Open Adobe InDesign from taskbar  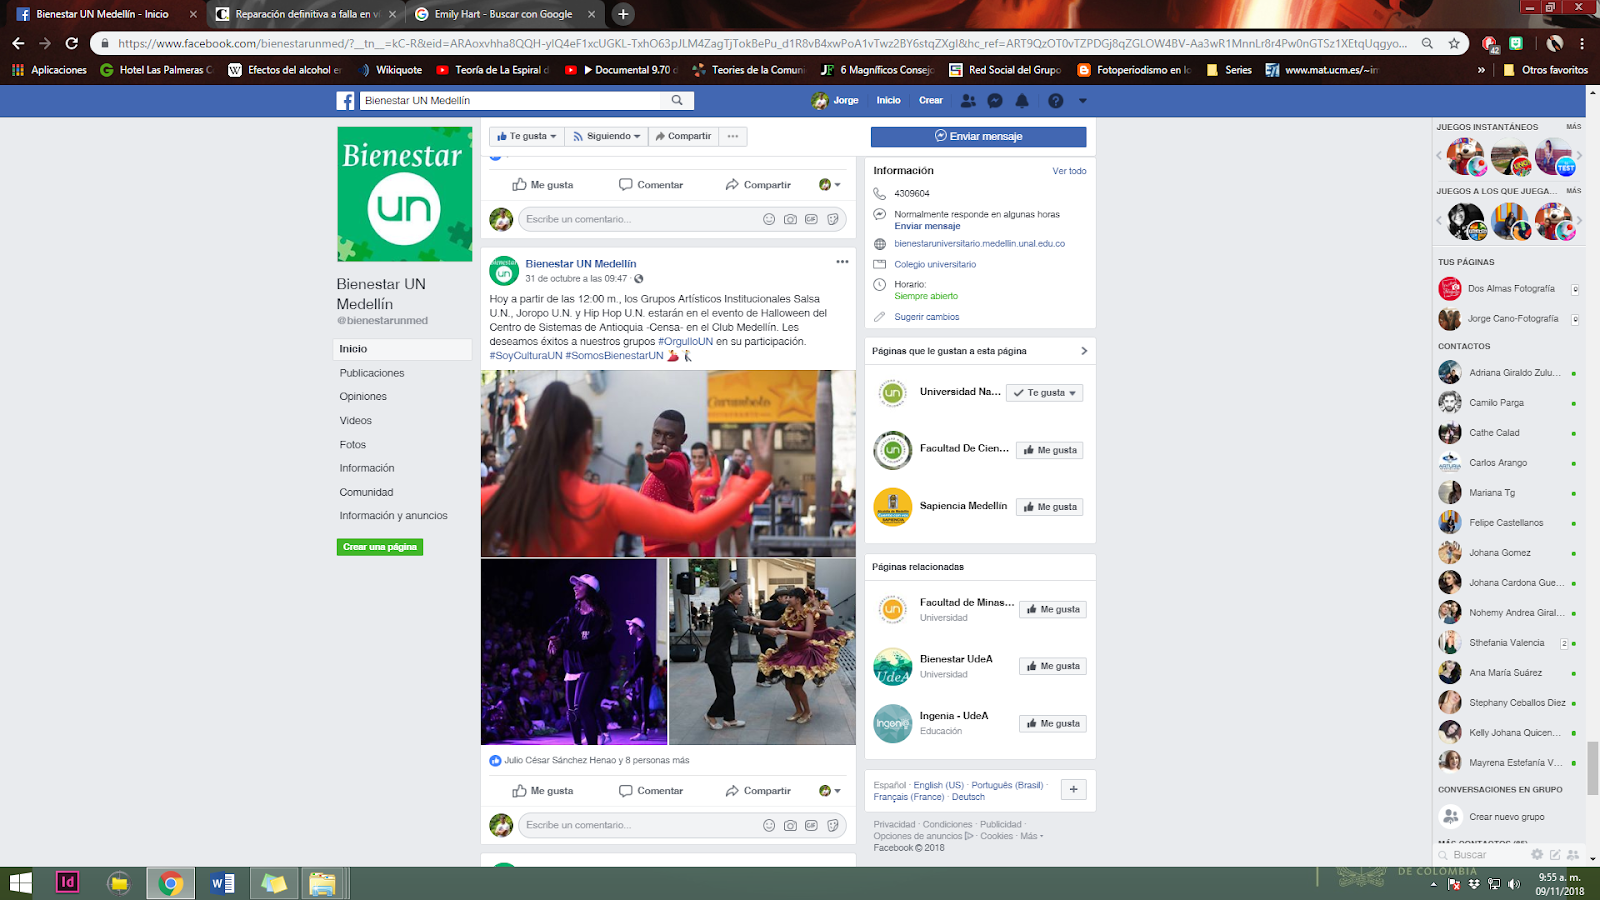click(x=67, y=882)
